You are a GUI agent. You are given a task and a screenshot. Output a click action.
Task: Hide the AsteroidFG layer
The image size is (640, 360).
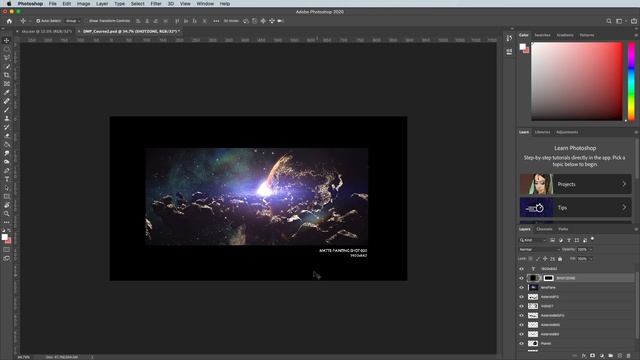click(x=521, y=297)
